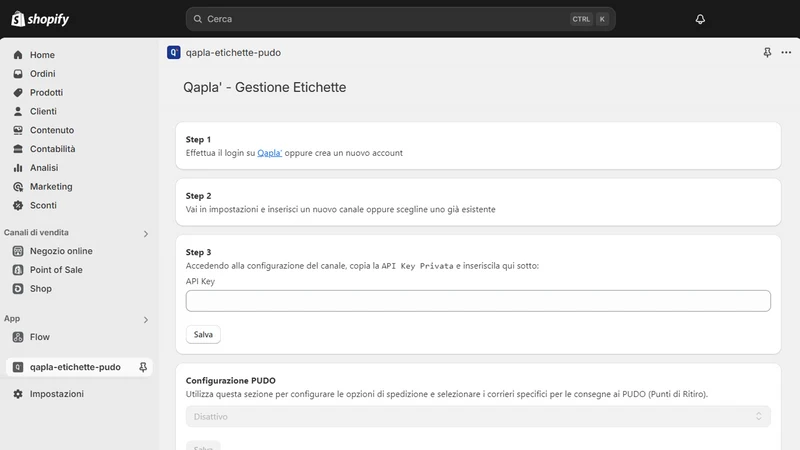Viewport: 800px width, 450px height.
Task: Open Impostazioni settings
Action: click(57, 394)
